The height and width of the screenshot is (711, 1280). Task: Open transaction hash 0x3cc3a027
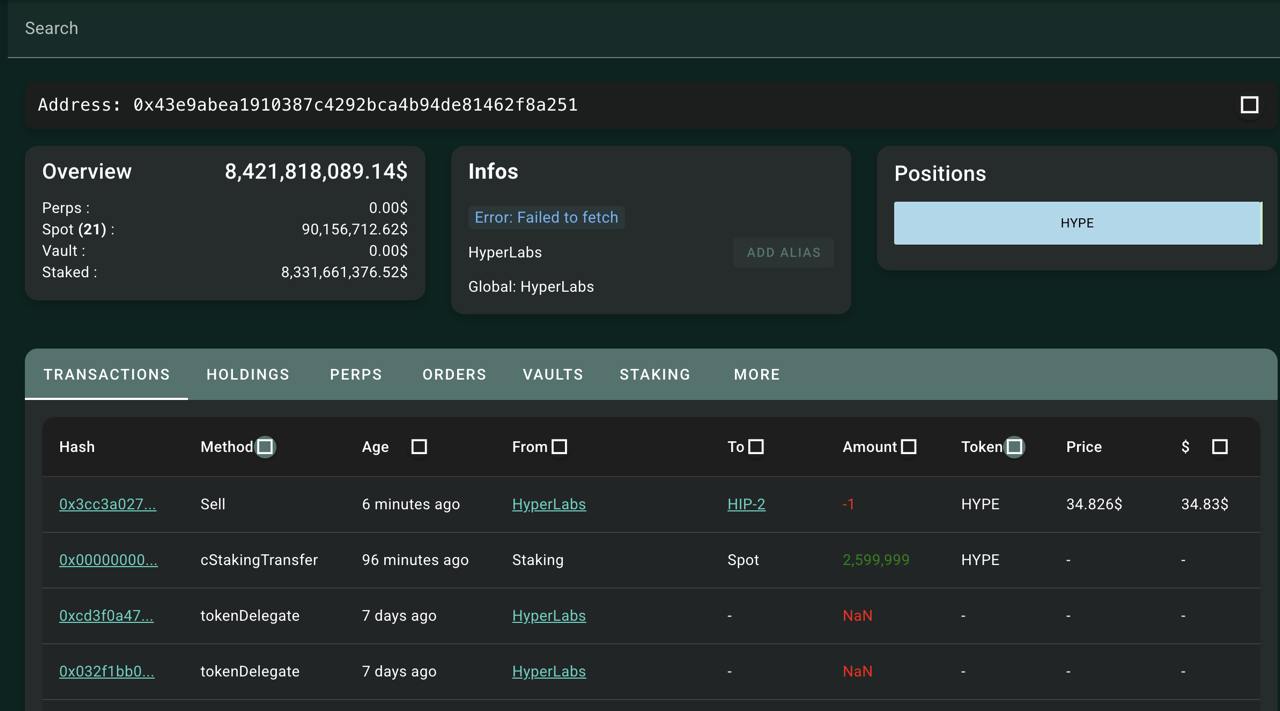click(107, 505)
